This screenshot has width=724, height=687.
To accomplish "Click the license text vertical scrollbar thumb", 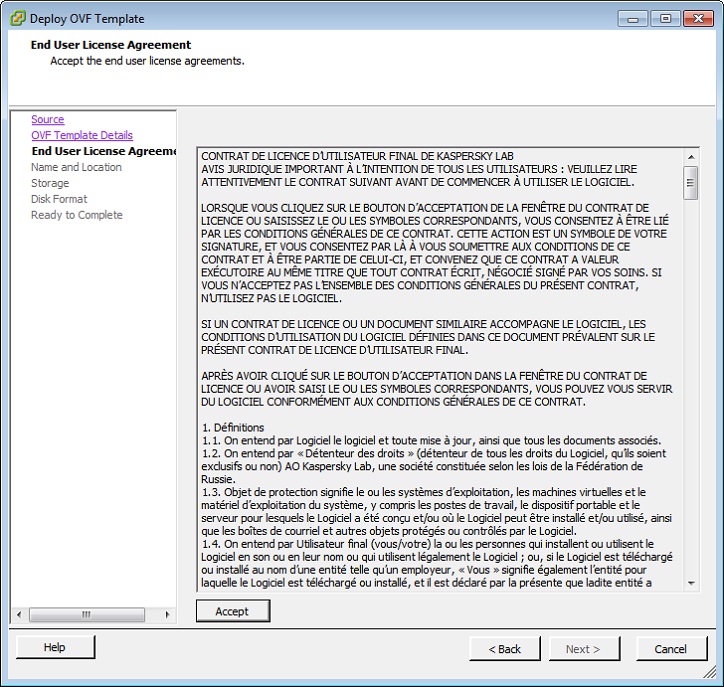I will (x=691, y=183).
